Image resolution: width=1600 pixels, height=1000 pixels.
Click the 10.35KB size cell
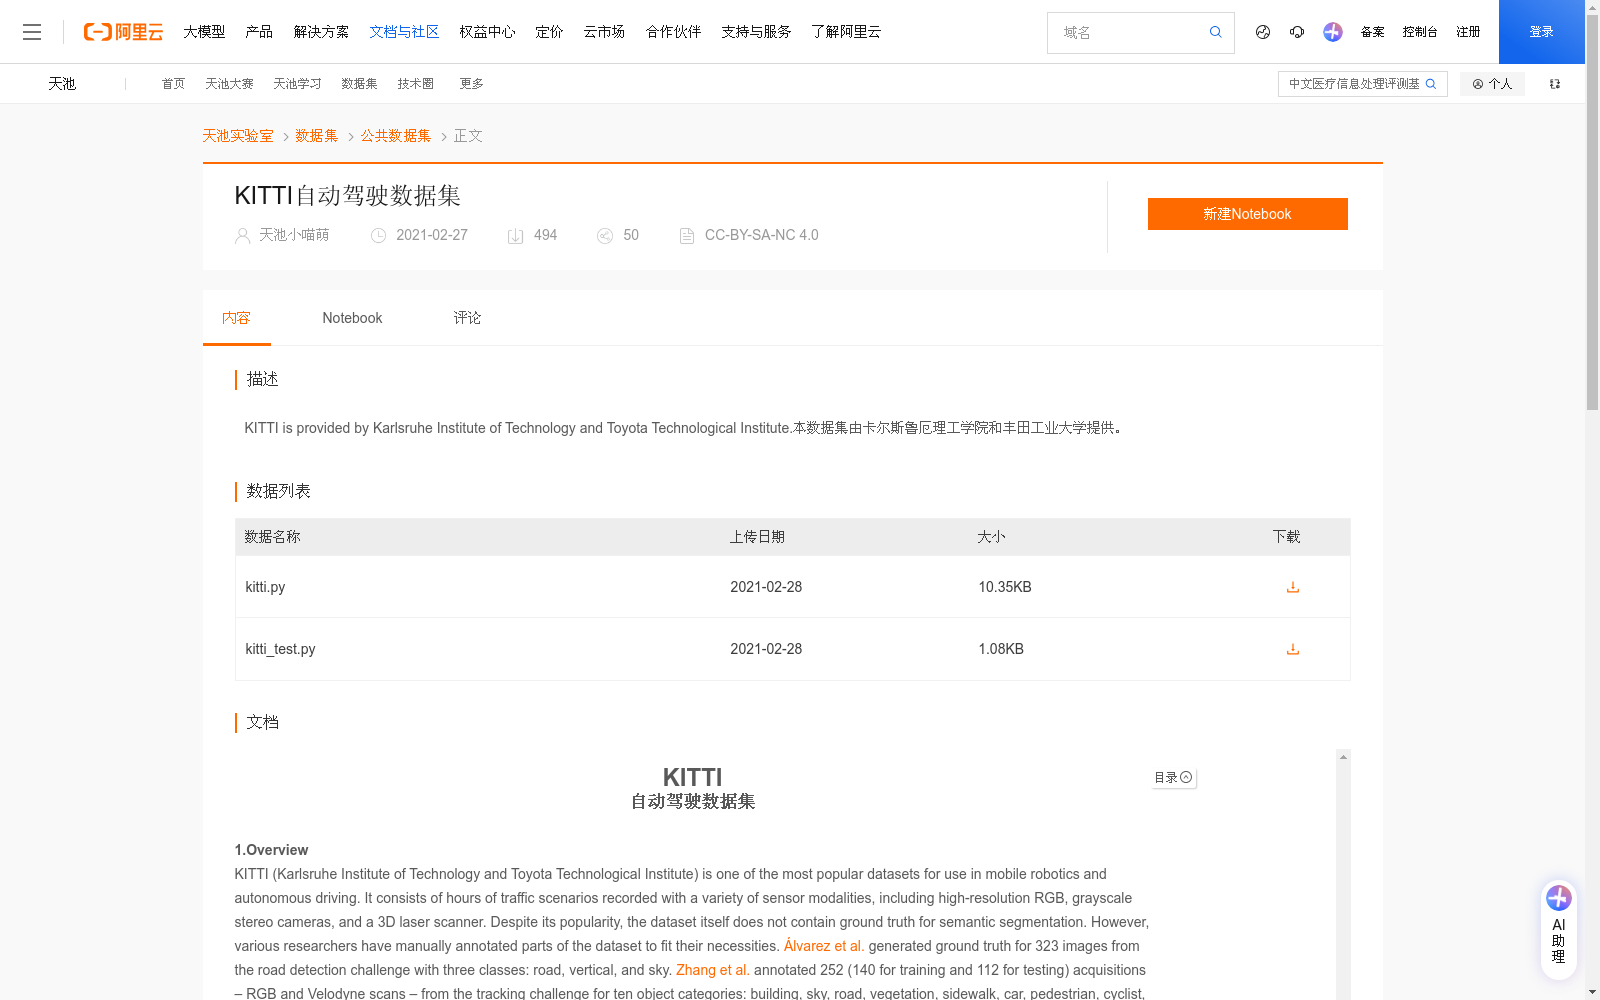coord(1004,587)
